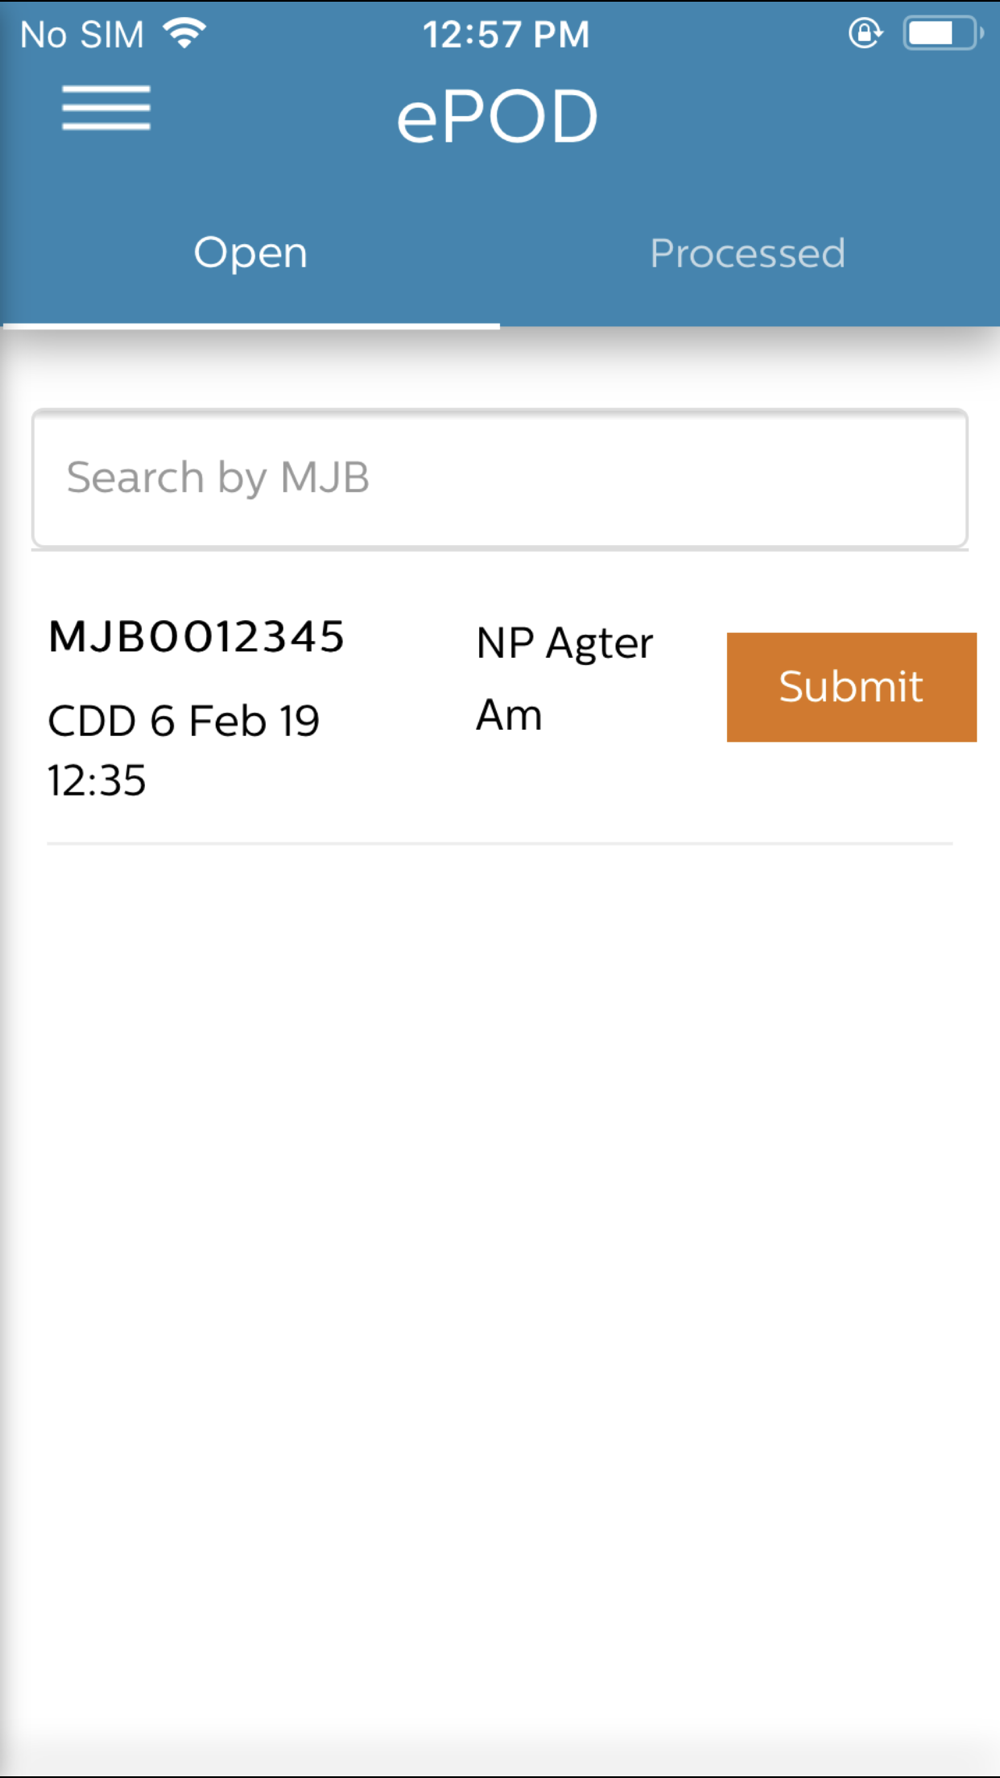The width and height of the screenshot is (1000, 1778).
Task: Focus the Search by MJB field
Action: click(499, 478)
